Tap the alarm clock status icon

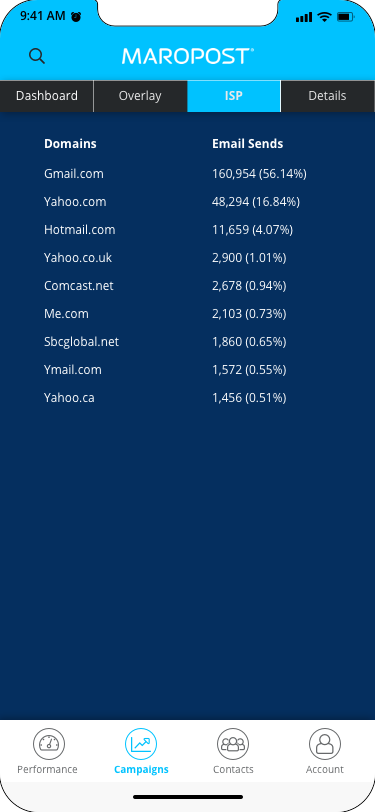76,17
